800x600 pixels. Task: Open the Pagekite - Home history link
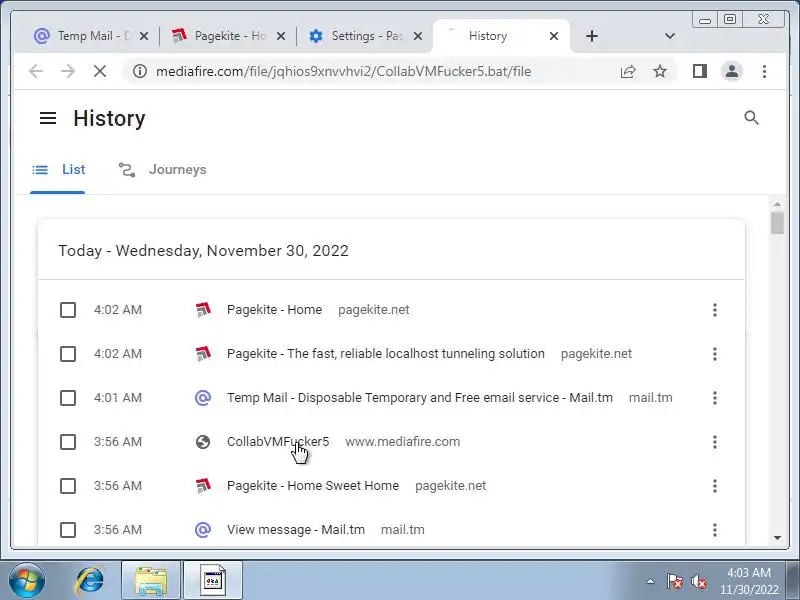(x=274, y=310)
